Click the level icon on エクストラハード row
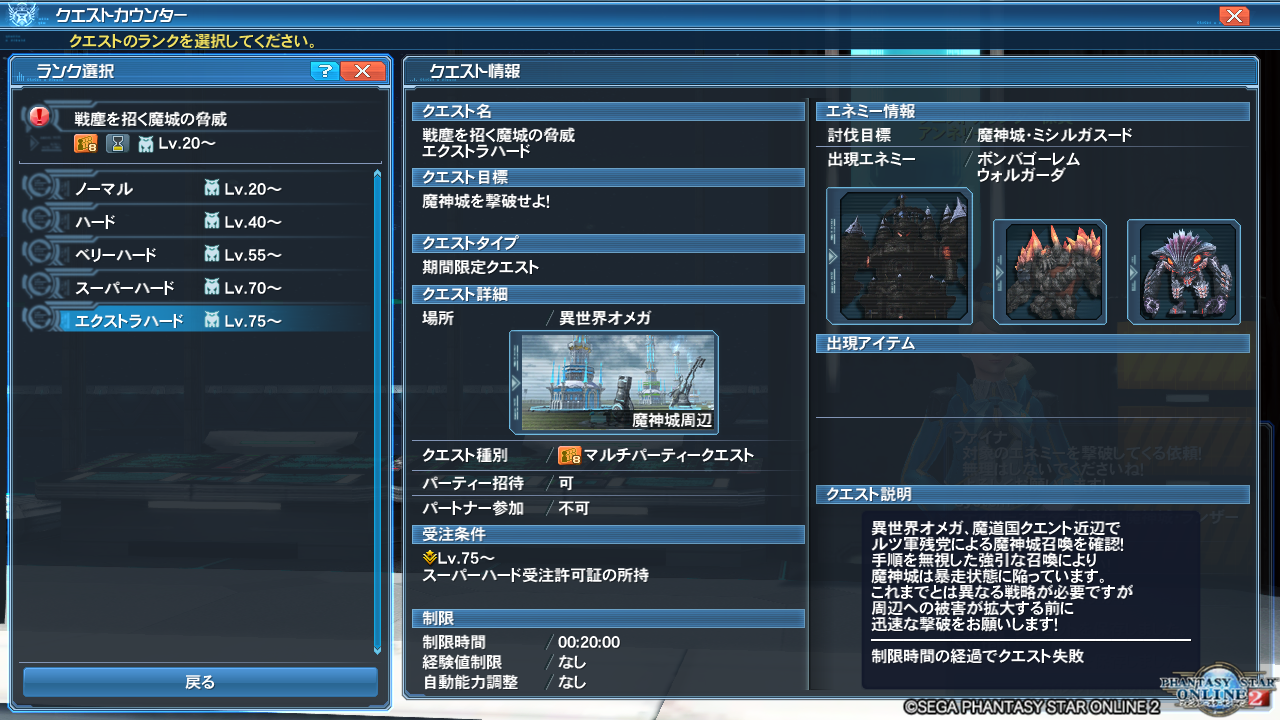The image size is (1280, 720). (x=211, y=321)
